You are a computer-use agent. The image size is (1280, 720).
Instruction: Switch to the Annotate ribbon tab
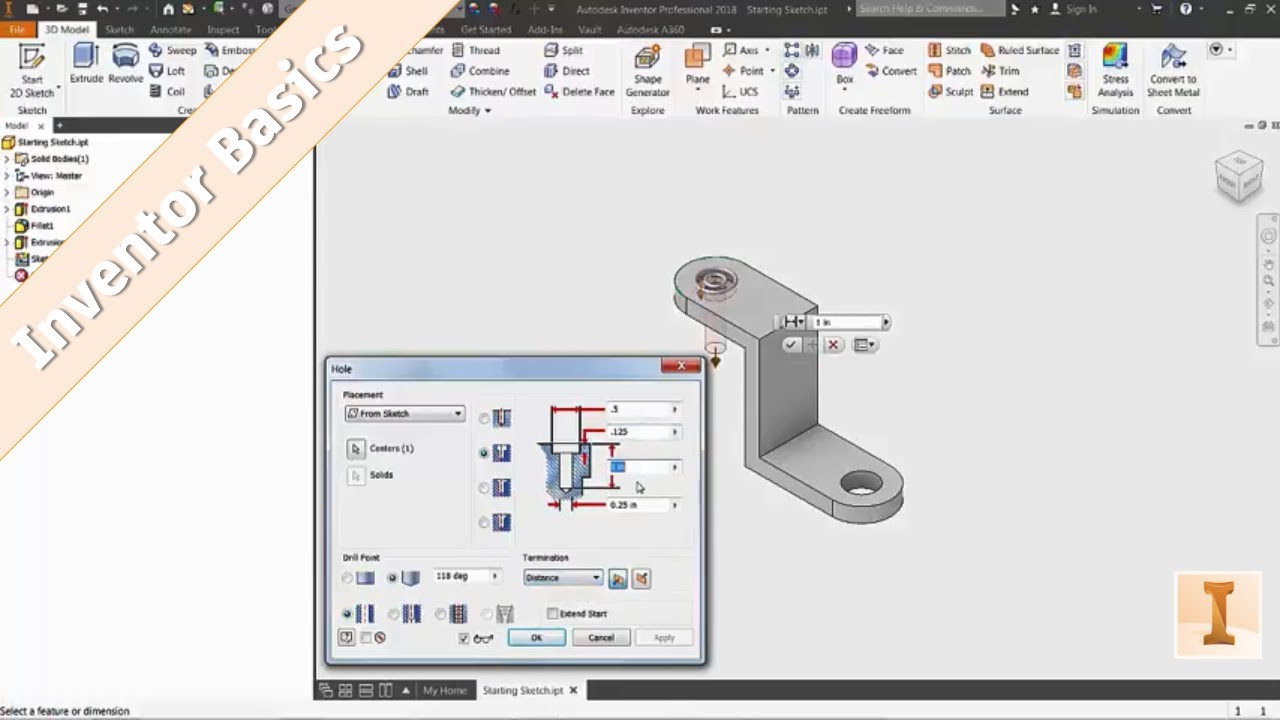(170, 30)
